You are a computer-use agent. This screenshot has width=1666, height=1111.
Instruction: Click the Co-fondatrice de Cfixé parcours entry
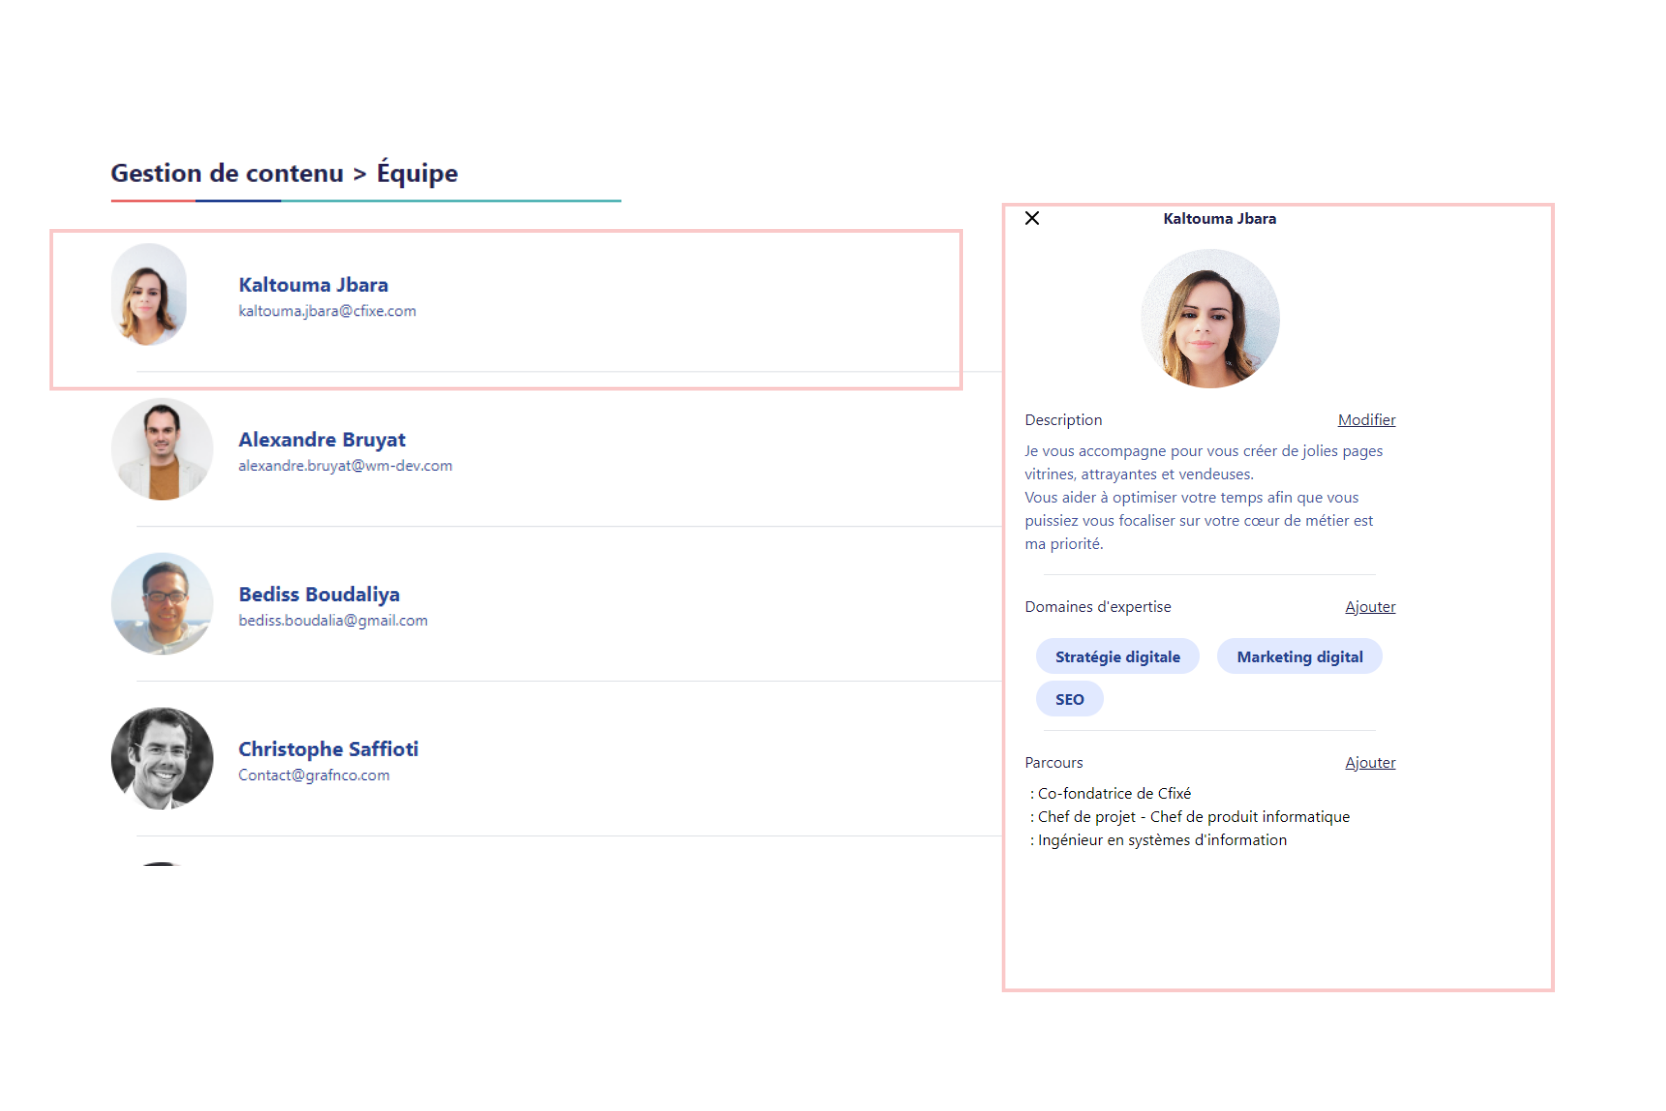click(1113, 794)
